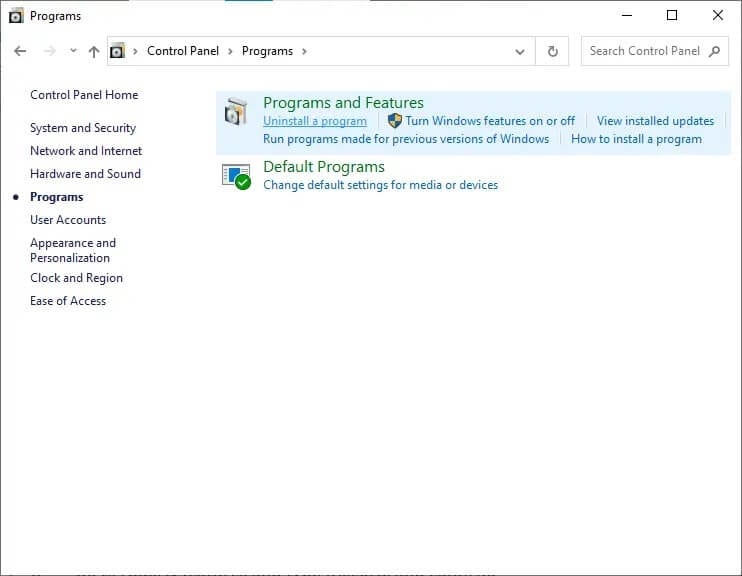The image size is (742, 576).
Task: Expand the chevron before Control Panel breadcrumb
Action: [x=135, y=51]
